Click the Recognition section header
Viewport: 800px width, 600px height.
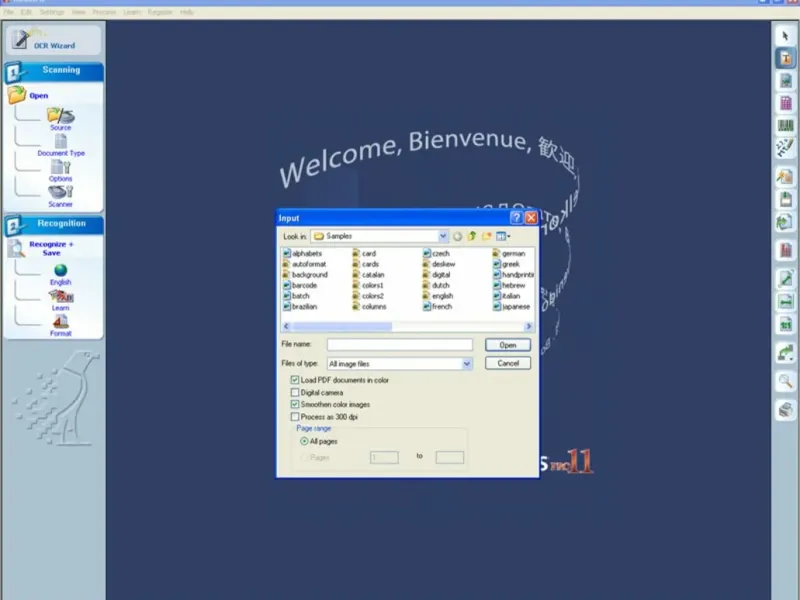coord(54,224)
